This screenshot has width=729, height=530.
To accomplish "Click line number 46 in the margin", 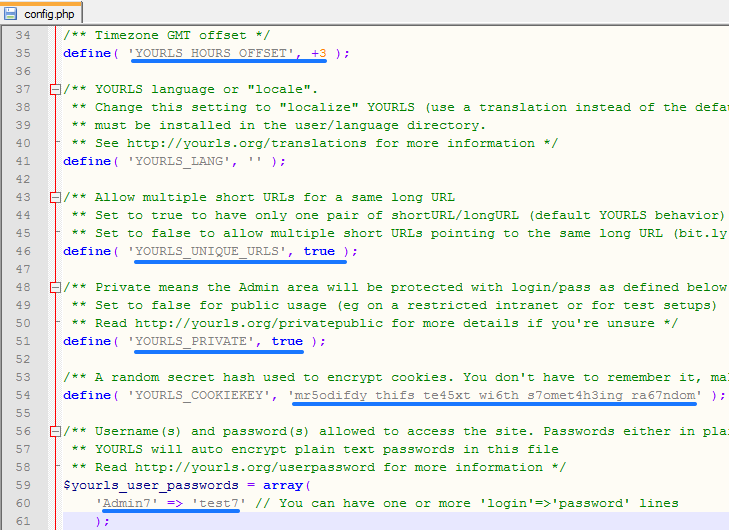I will [23, 252].
